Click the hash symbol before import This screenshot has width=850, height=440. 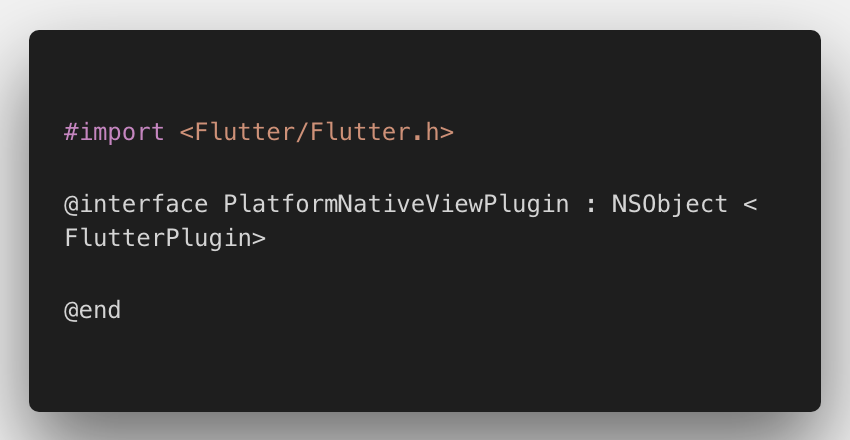click(x=71, y=133)
